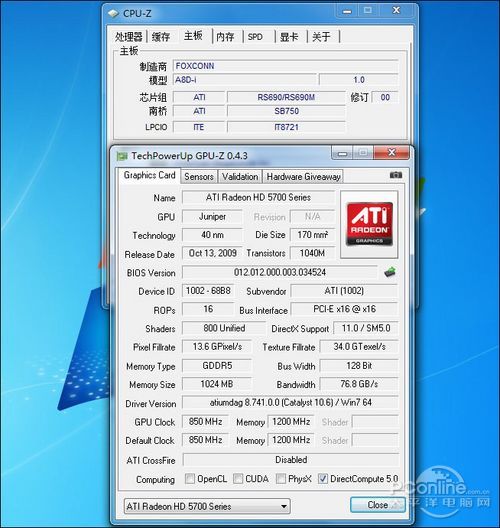Click the Pixel Fillrate value 13.6 GPixel/s
Screen dimensions: 500x528
pyautogui.click(x=217, y=346)
